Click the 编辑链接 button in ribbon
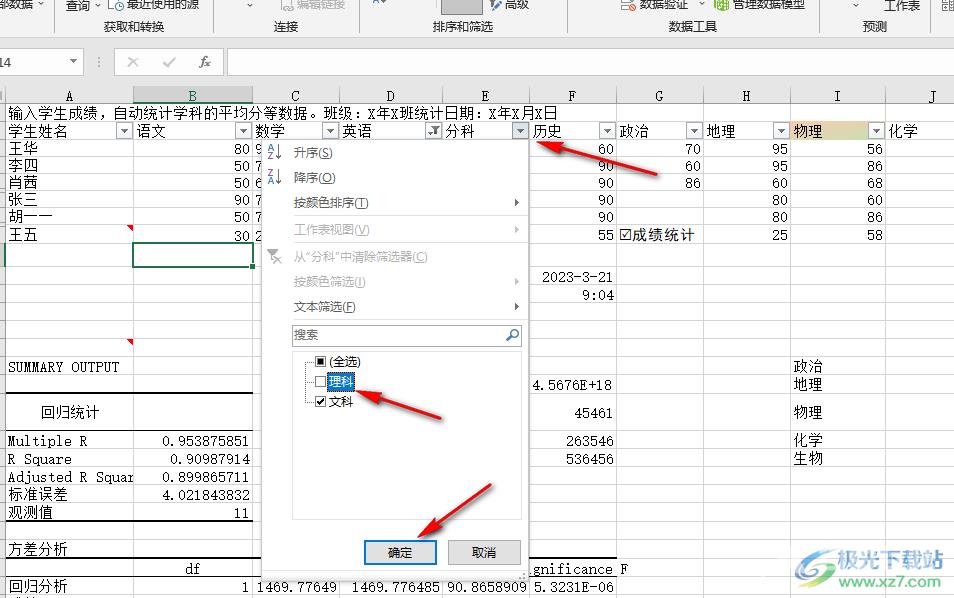The width and height of the screenshot is (954, 598). [313, 5]
